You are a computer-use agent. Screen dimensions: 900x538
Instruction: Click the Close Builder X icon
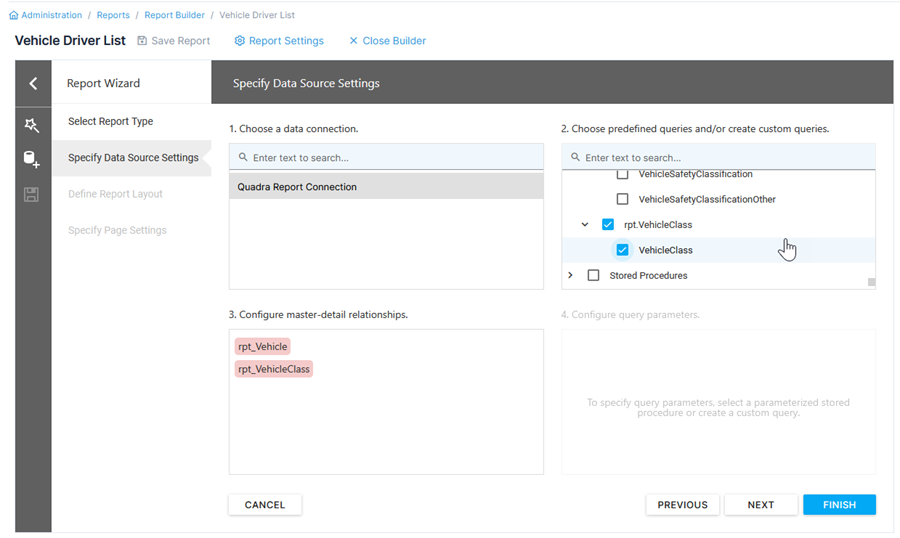(353, 41)
